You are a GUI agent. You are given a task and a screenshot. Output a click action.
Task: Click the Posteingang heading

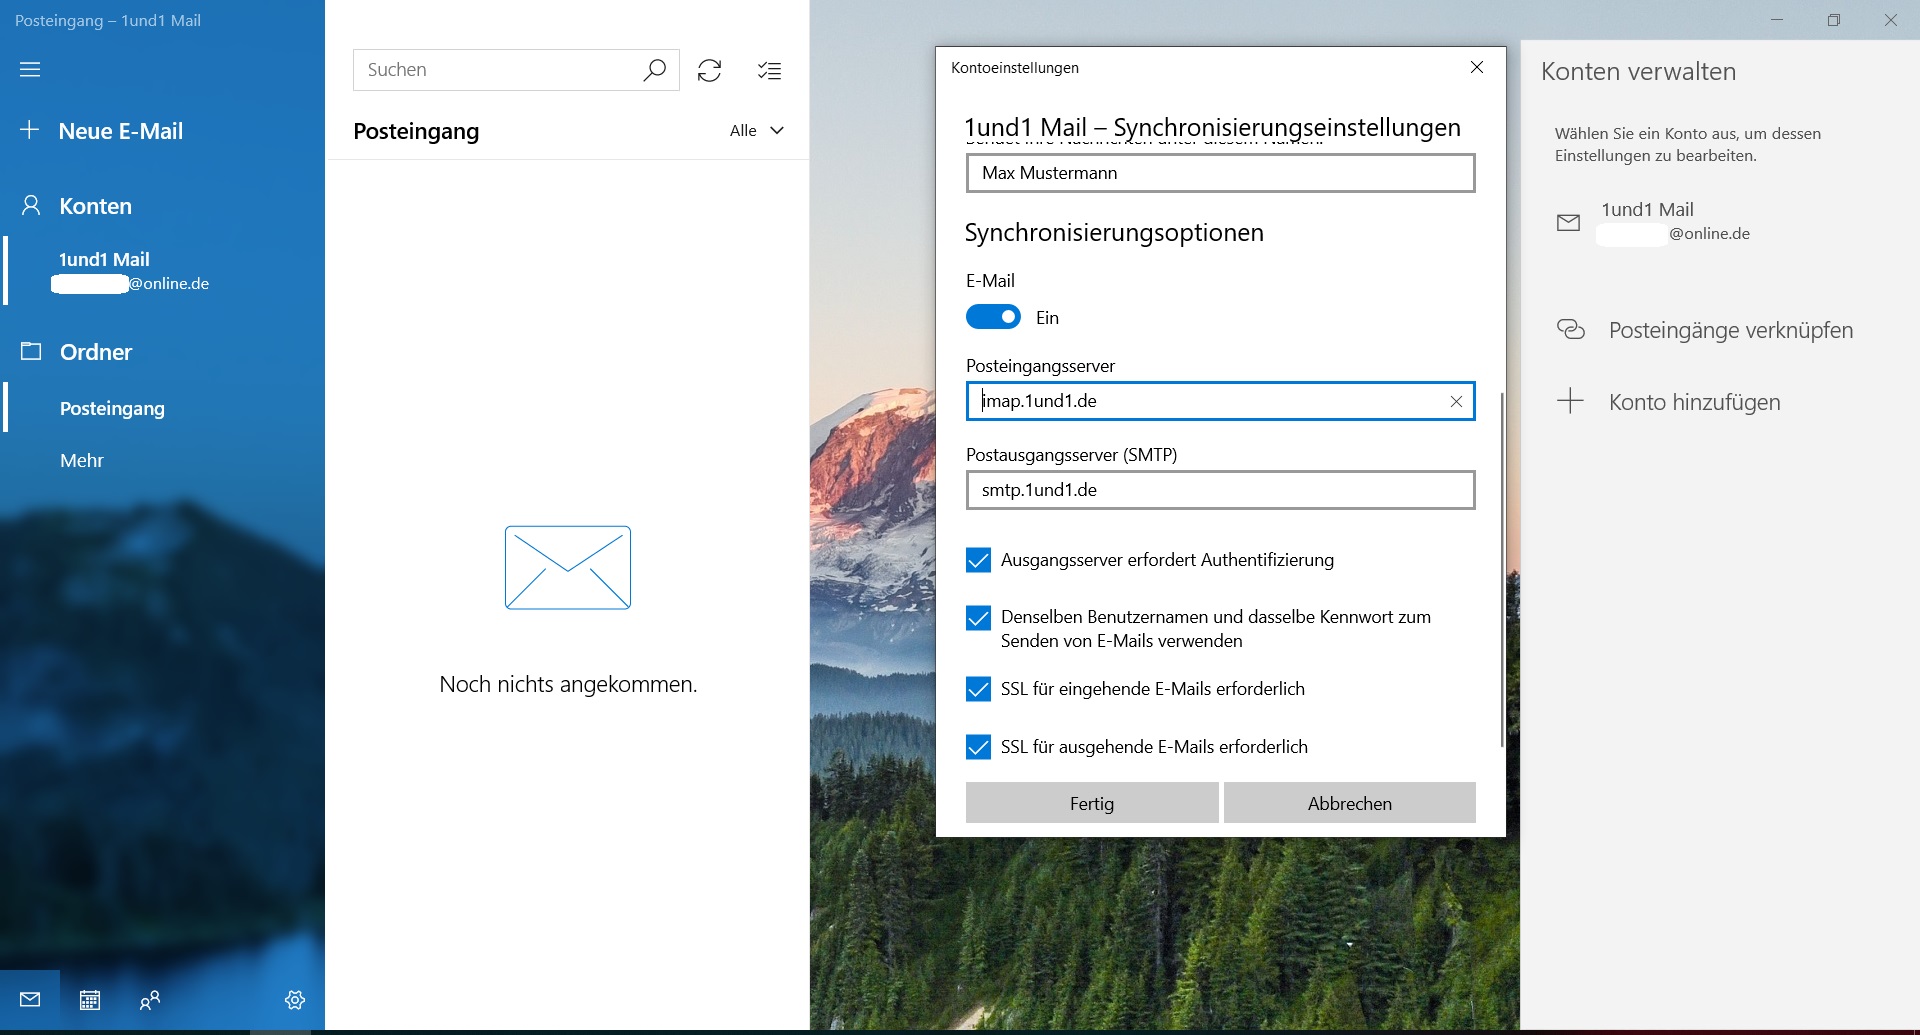tap(416, 131)
